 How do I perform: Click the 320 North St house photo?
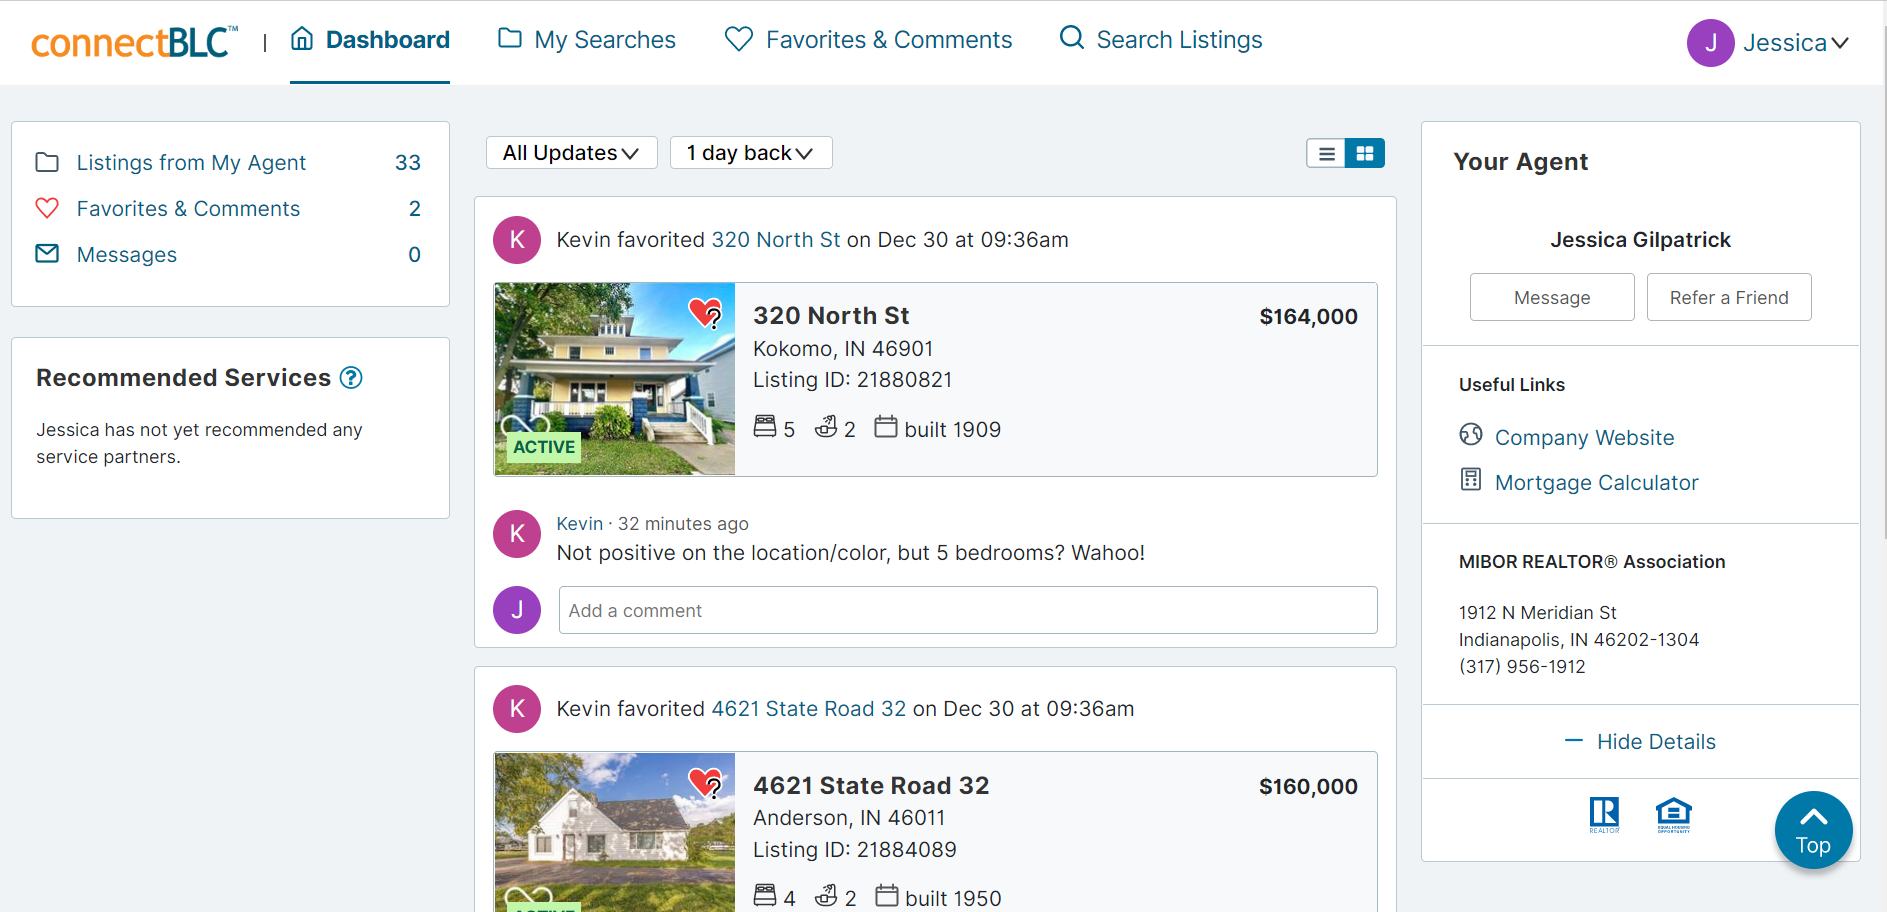[x=615, y=379]
